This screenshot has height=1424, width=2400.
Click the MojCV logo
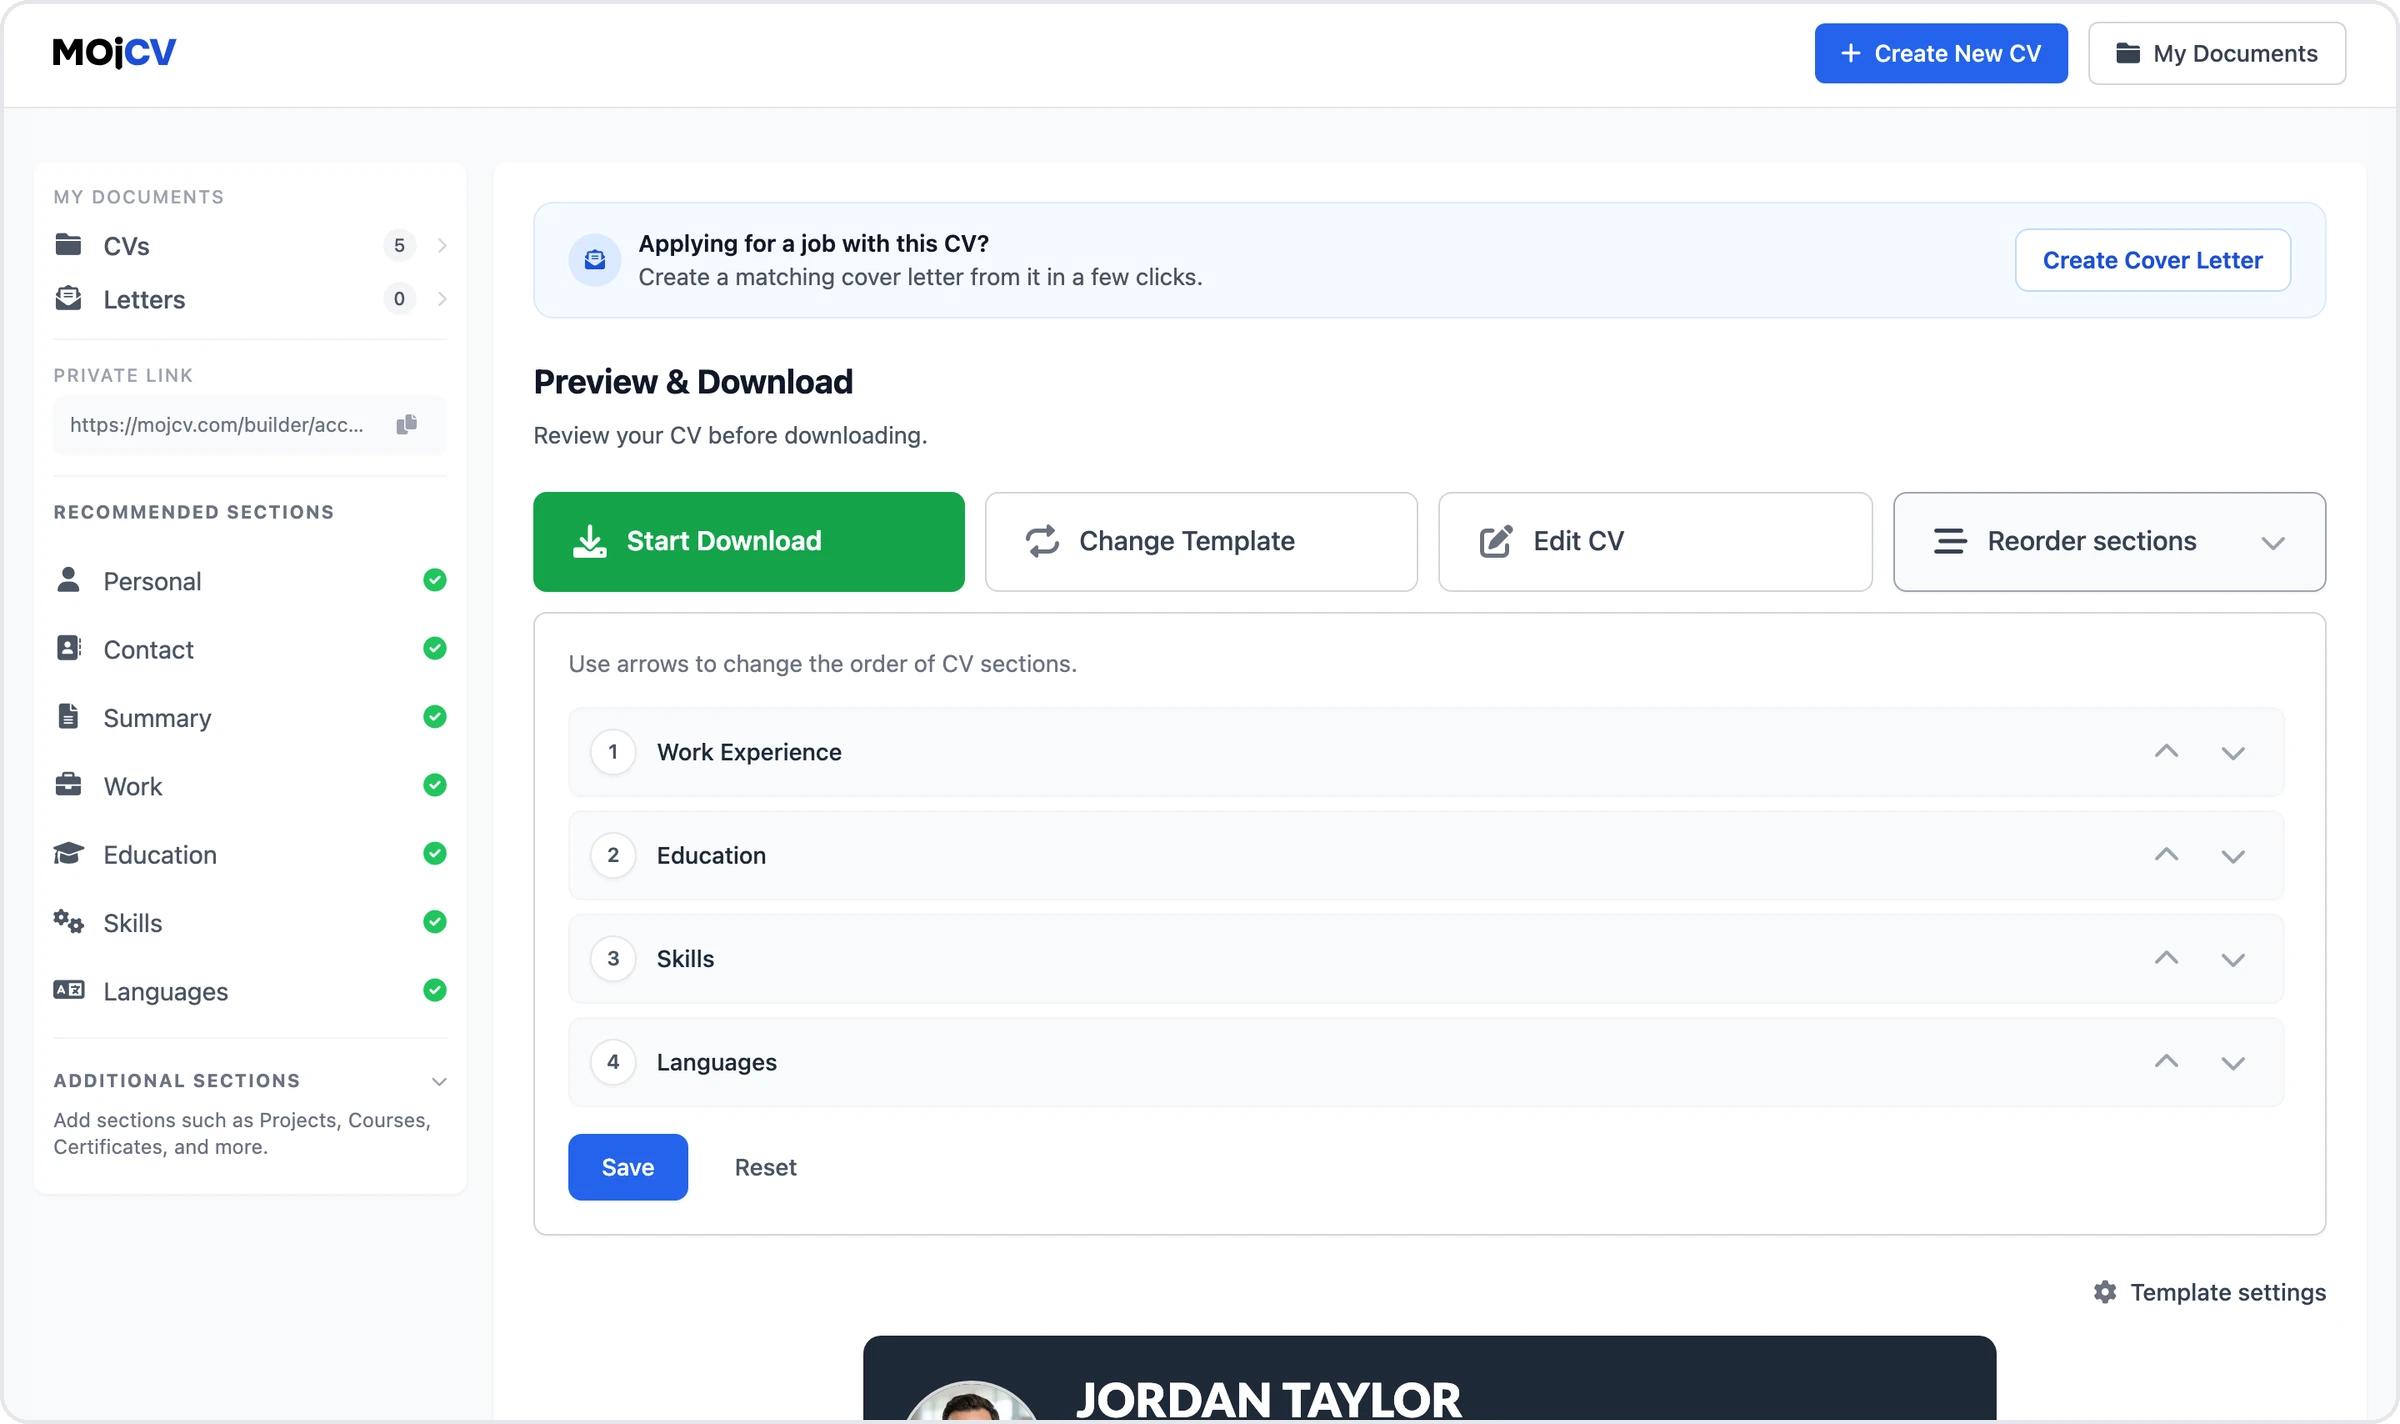[x=114, y=52]
